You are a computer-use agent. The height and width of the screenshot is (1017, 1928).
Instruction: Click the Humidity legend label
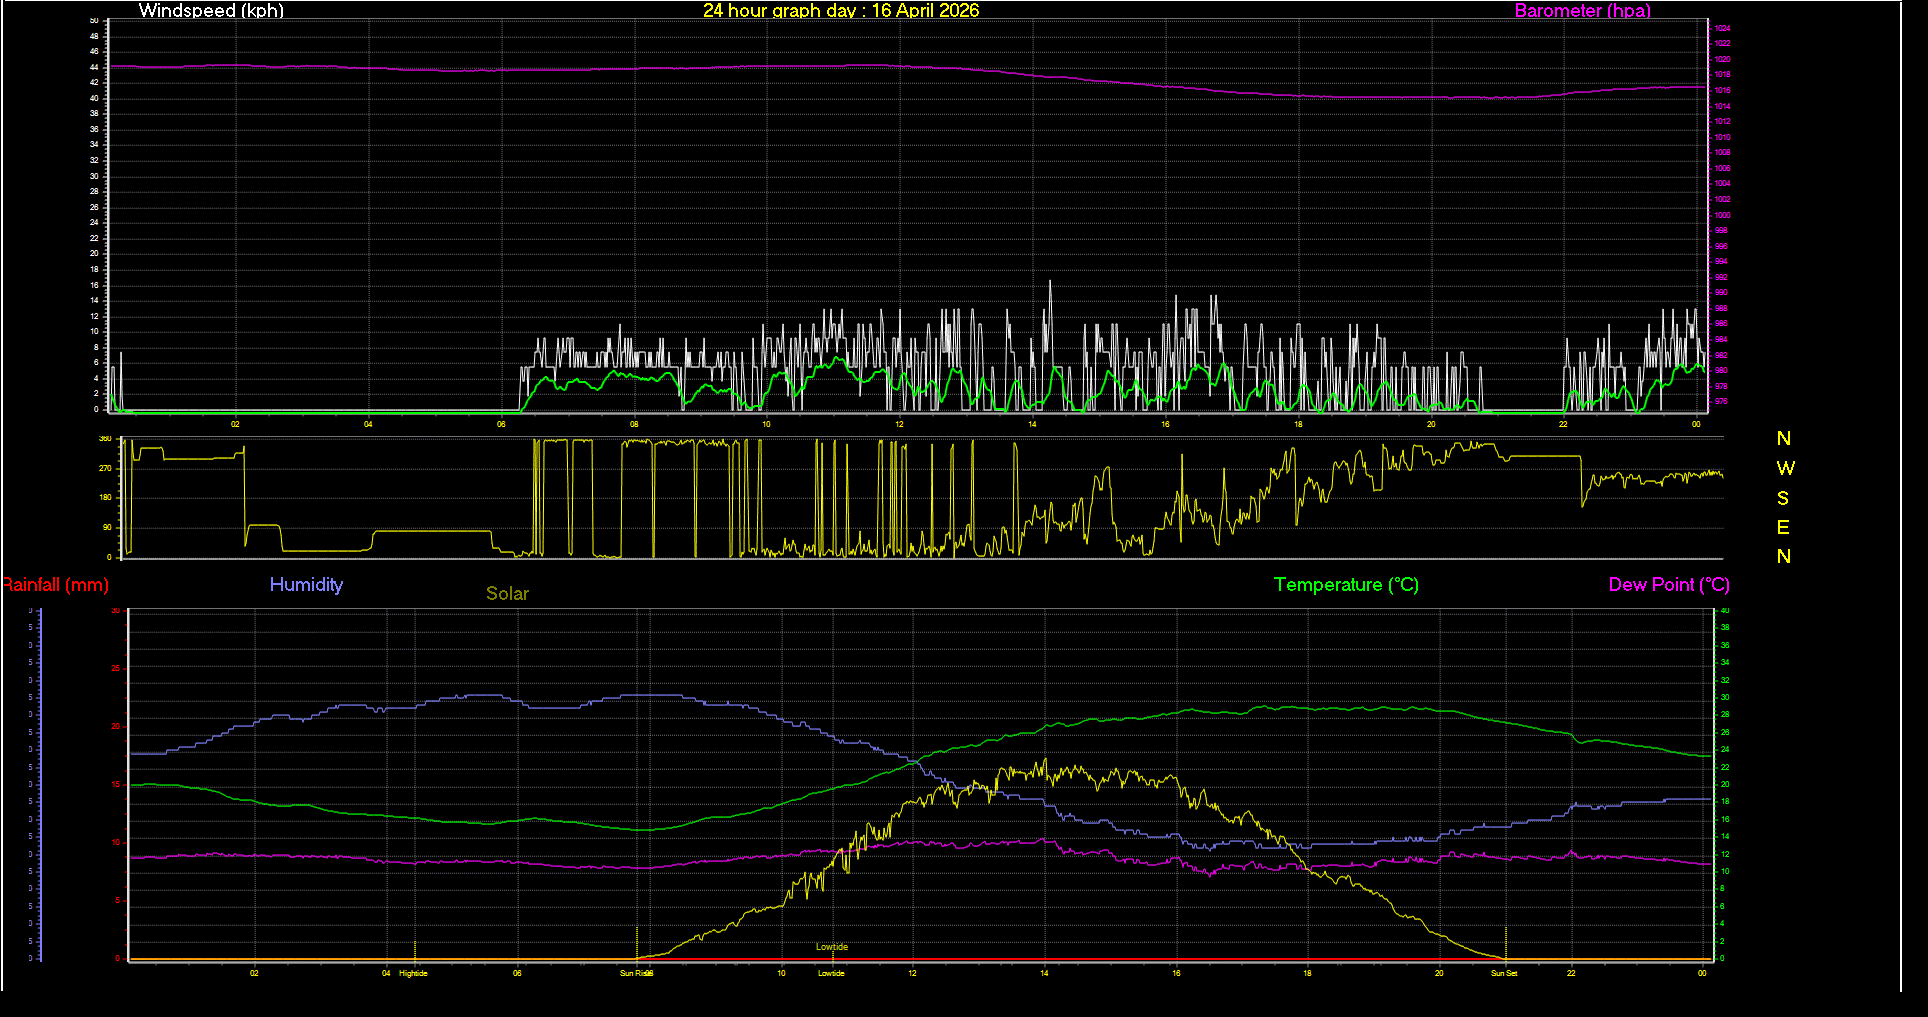pyautogui.click(x=306, y=585)
